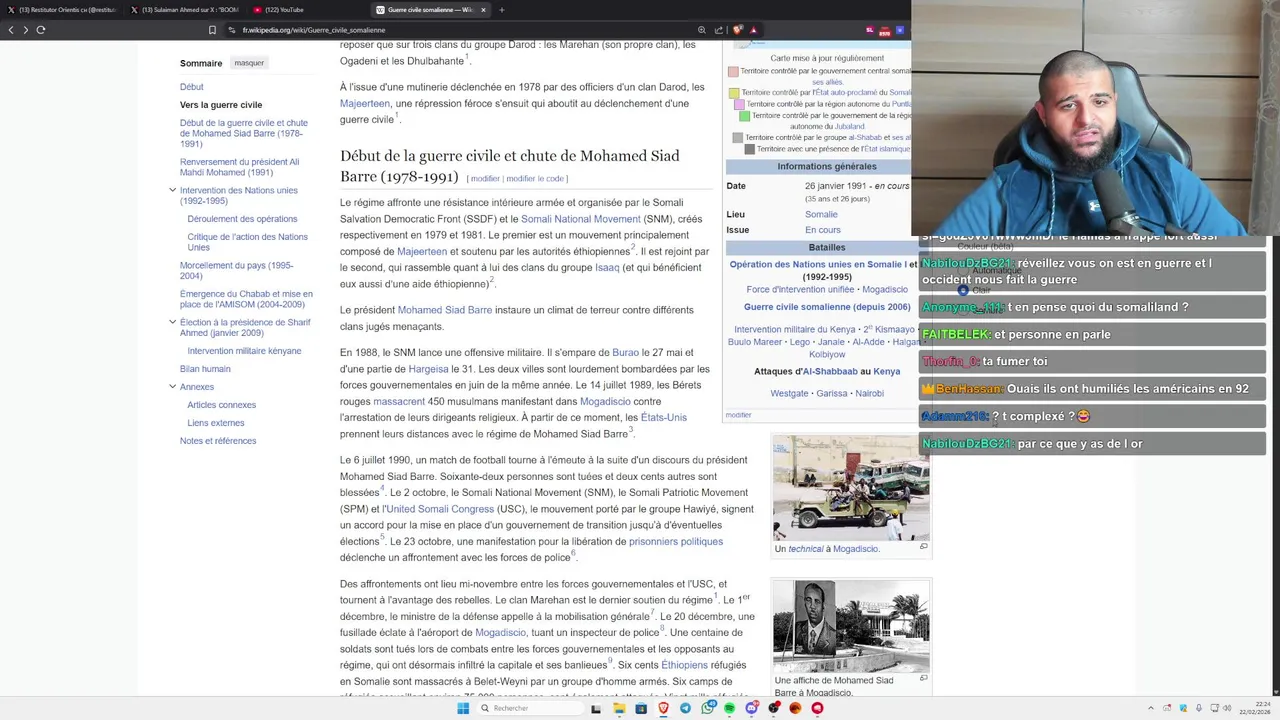The width and height of the screenshot is (1280, 720).
Task: Open Task View from the taskbar
Action: point(596,708)
